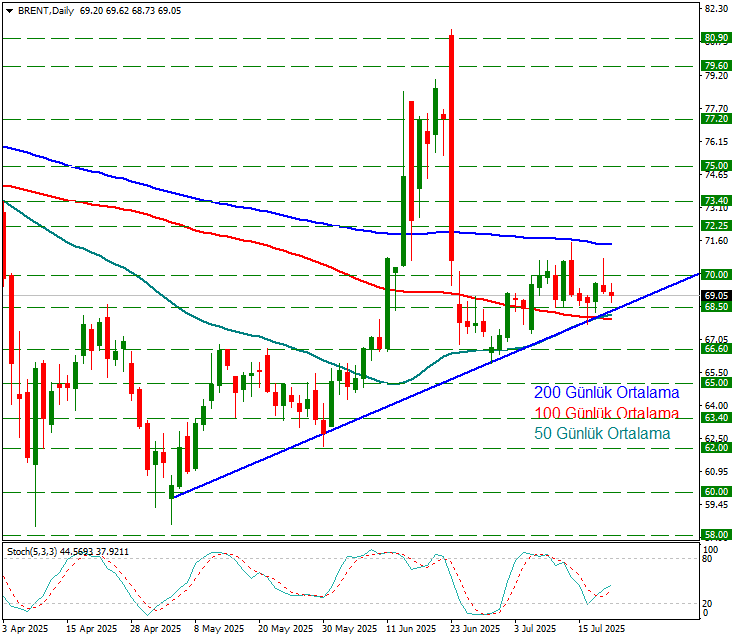Screen dimensions: 739x640
Task: Click the 30 May 2025 date label
Action: [350, 629]
